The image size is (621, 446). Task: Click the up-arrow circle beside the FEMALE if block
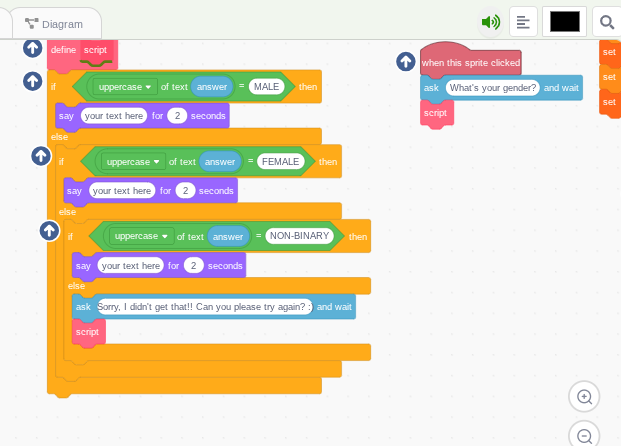41,156
